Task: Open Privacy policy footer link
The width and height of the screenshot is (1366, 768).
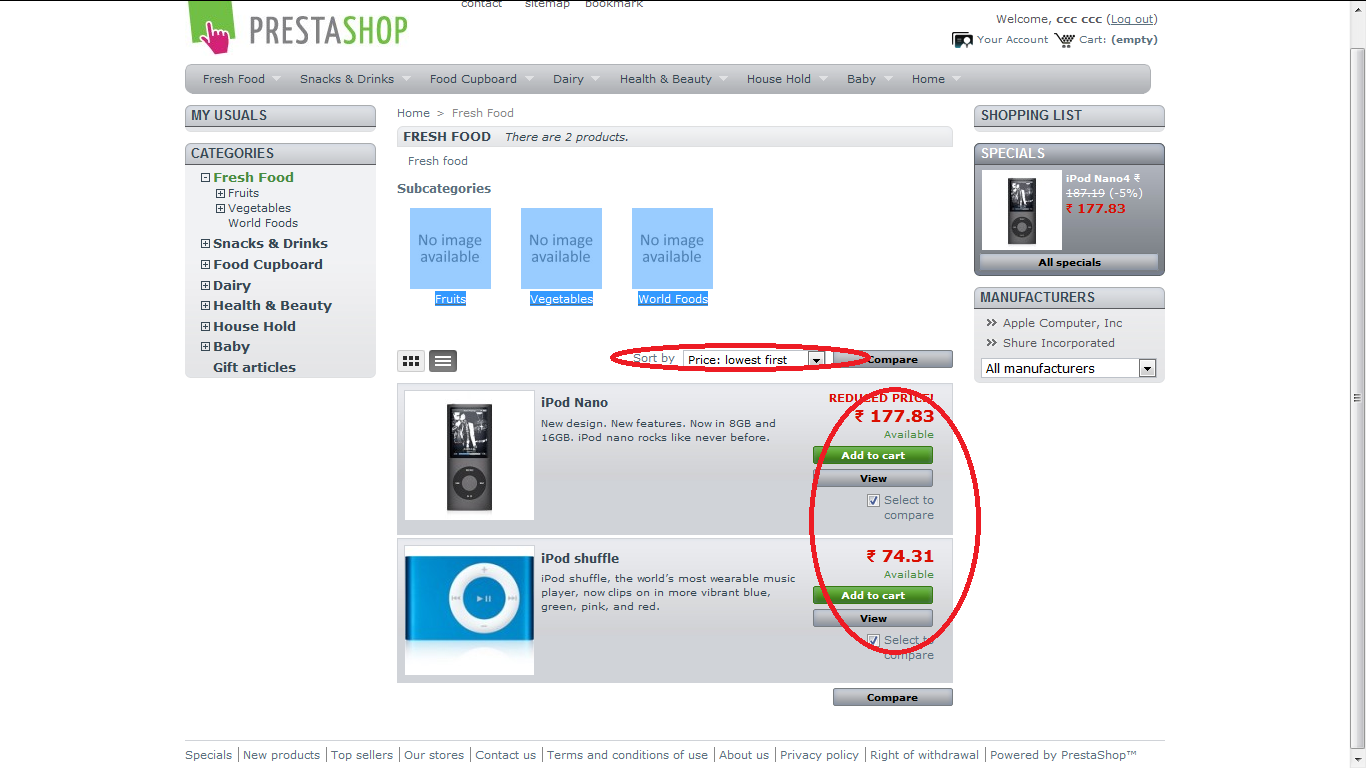Action: [819, 756]
